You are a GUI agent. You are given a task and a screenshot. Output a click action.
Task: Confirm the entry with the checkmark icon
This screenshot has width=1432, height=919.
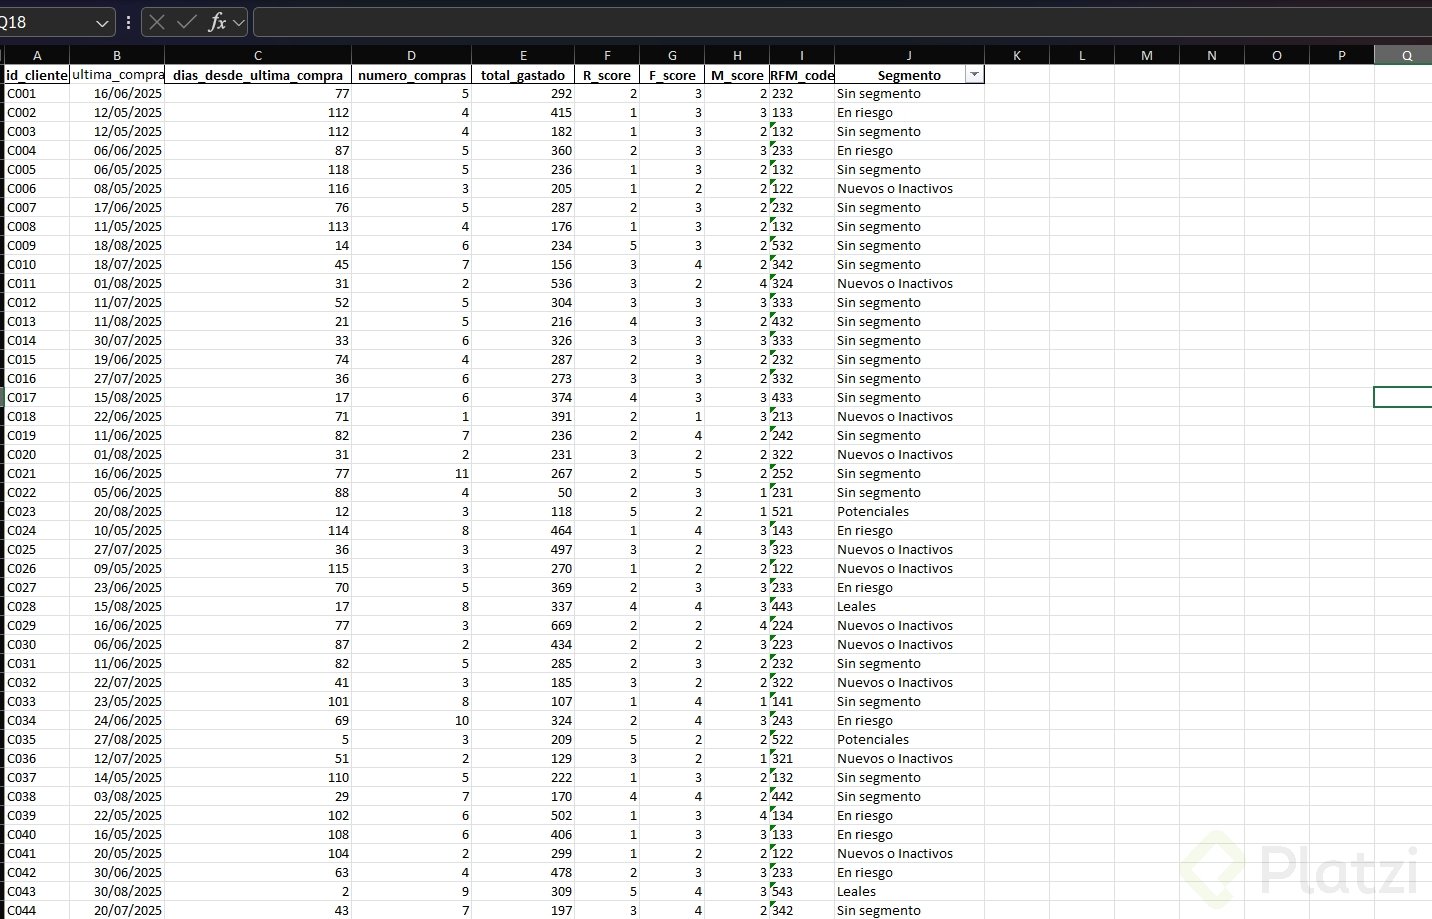[x=186, y=22]
